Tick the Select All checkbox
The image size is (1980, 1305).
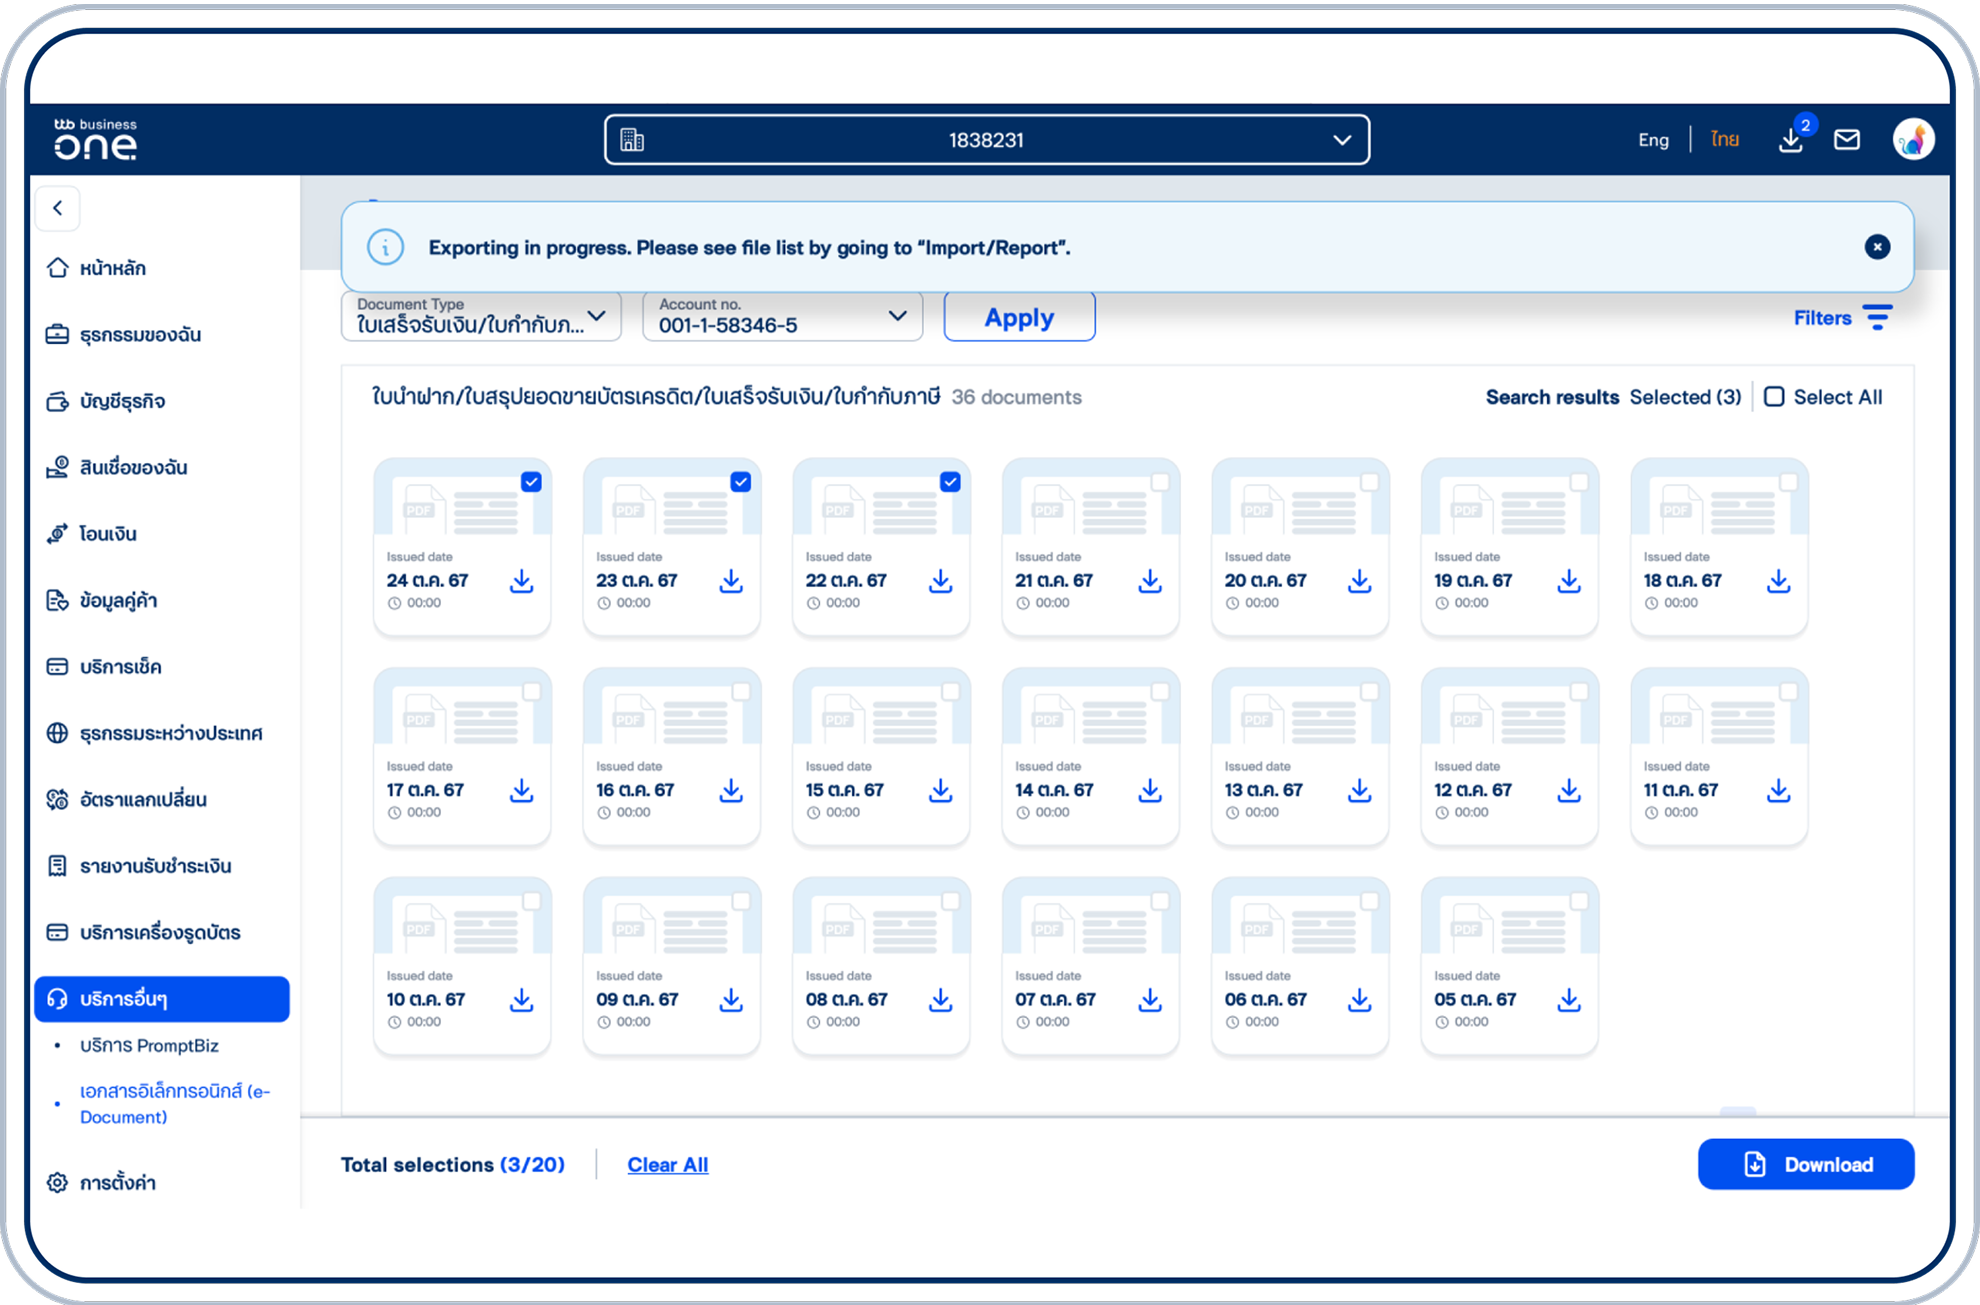coord(1774,397)
